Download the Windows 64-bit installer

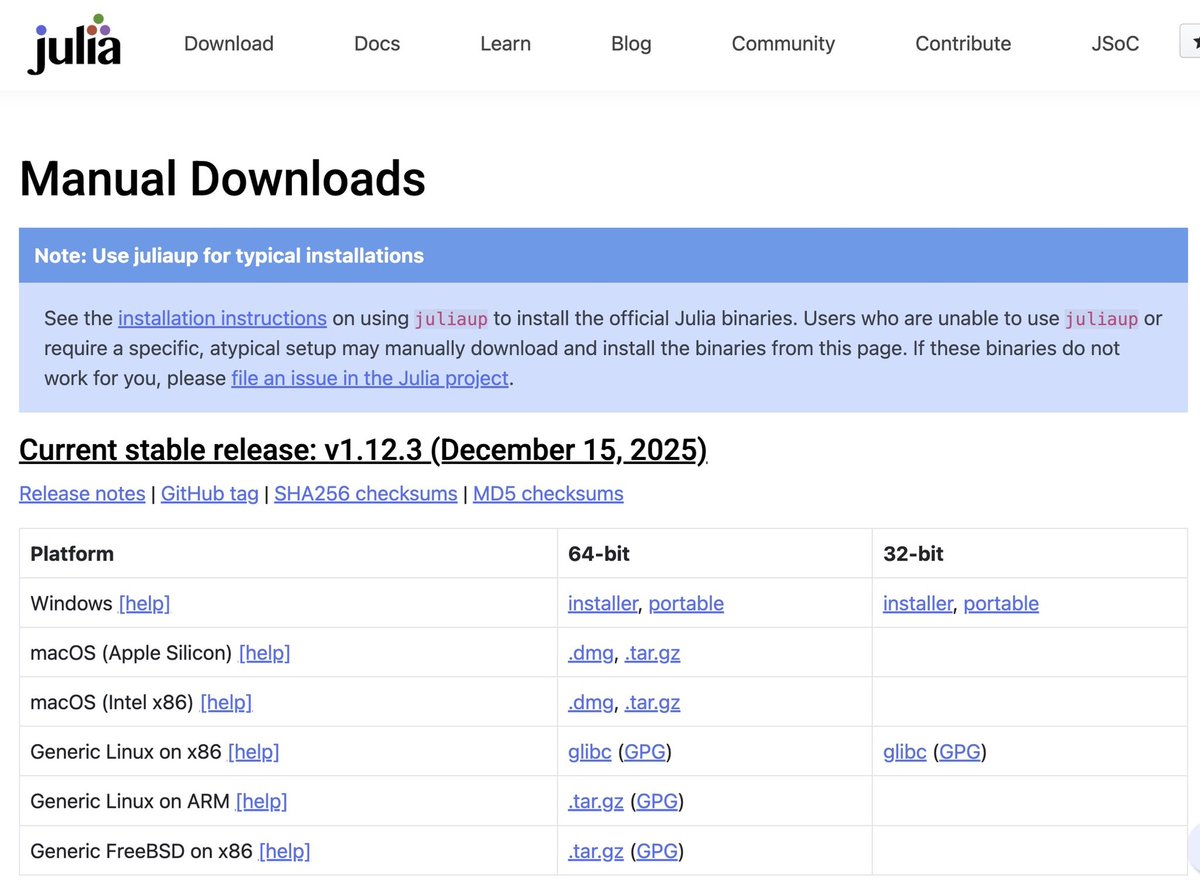tap(602, 603)
